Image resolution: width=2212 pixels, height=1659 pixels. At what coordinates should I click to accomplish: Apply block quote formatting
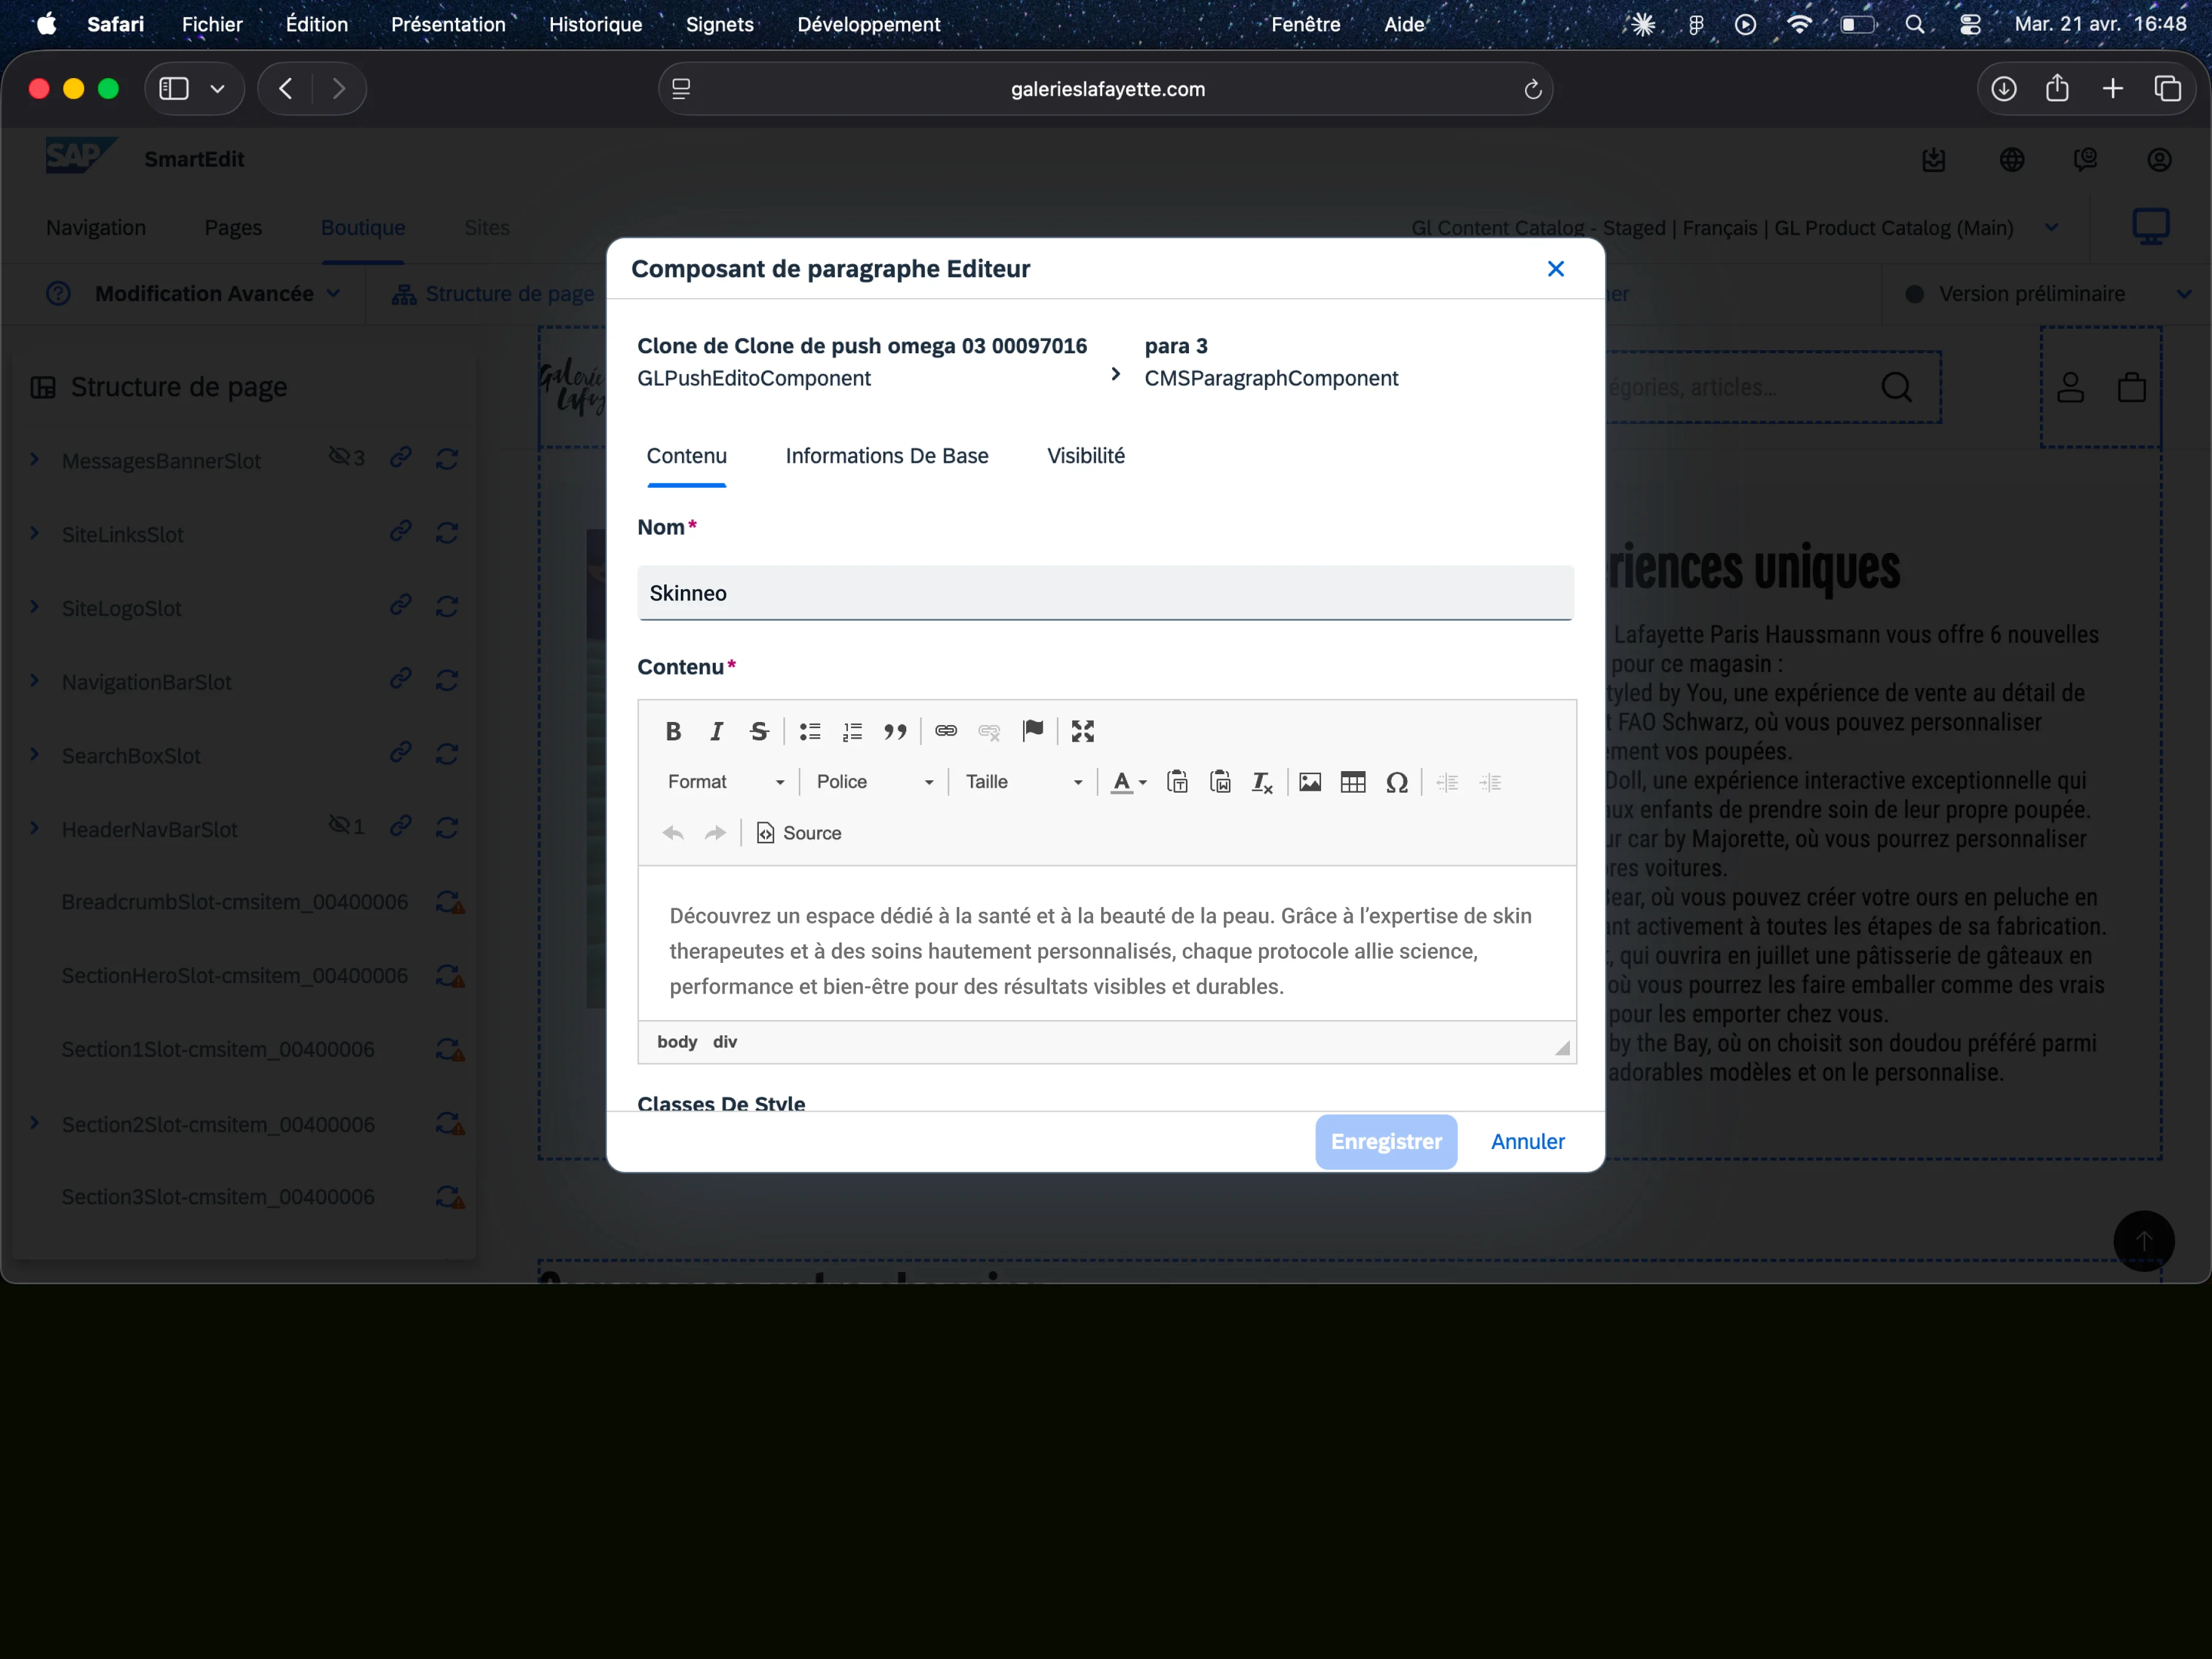click(x=895, y=732)
